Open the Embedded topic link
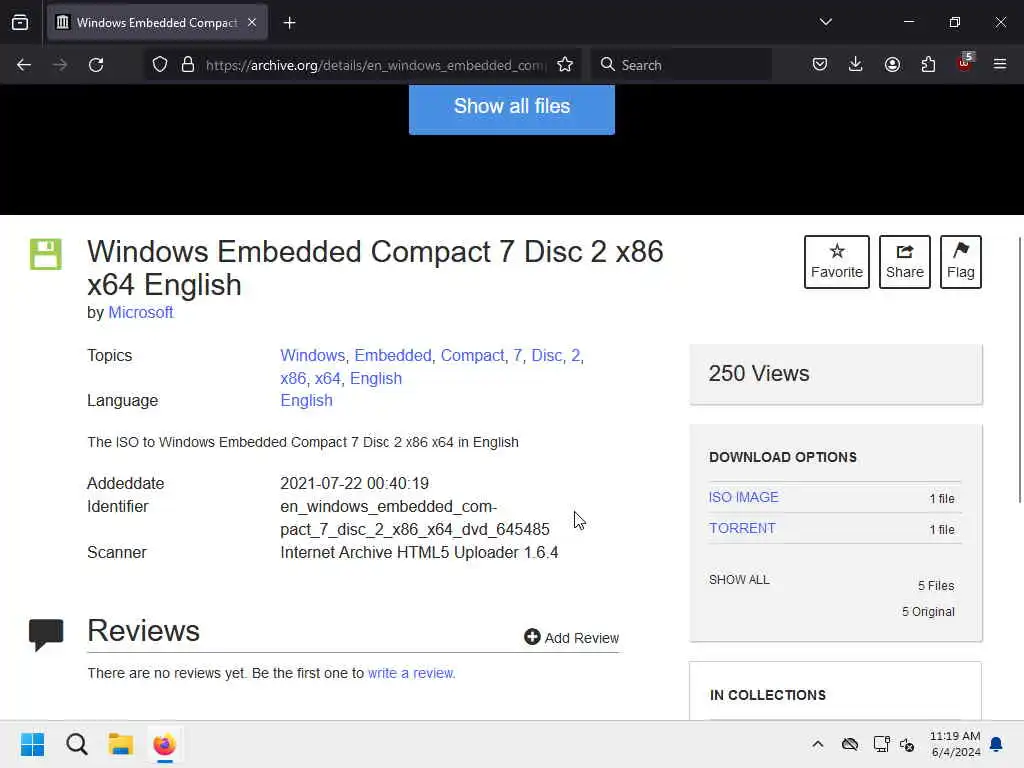Screen dimensions: 1024x768 [x=392, y=355]
